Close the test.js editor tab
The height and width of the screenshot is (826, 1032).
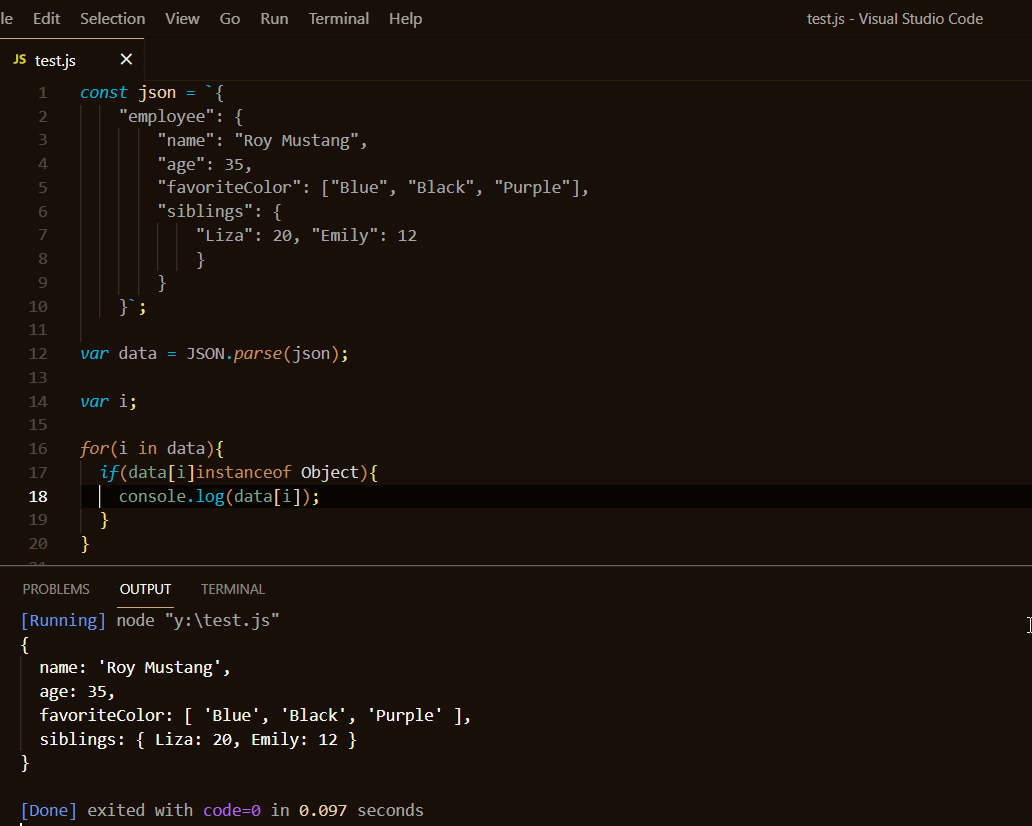tap(125, 59)
